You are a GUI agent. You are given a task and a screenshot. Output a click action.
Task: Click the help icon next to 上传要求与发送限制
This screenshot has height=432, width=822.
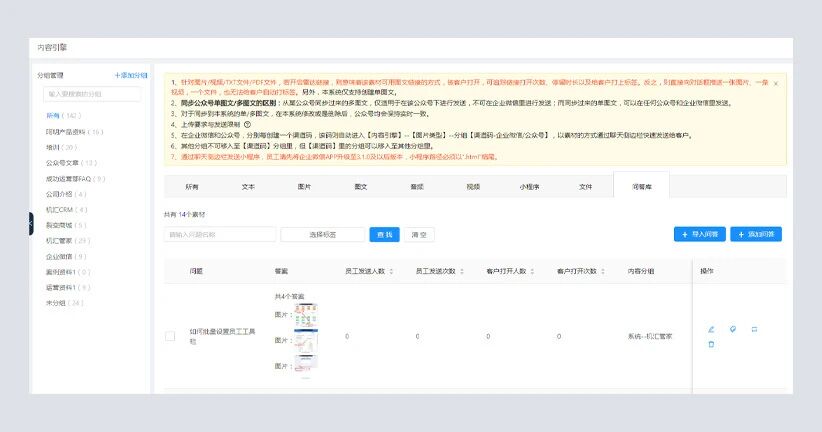[x=247, y=124]
